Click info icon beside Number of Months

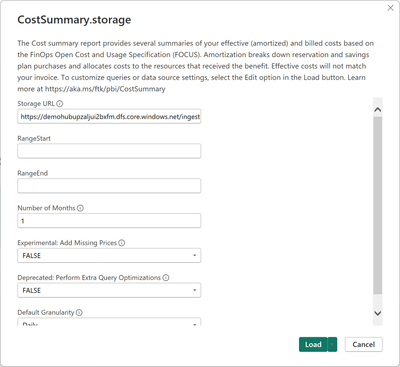tap(80, 208)
